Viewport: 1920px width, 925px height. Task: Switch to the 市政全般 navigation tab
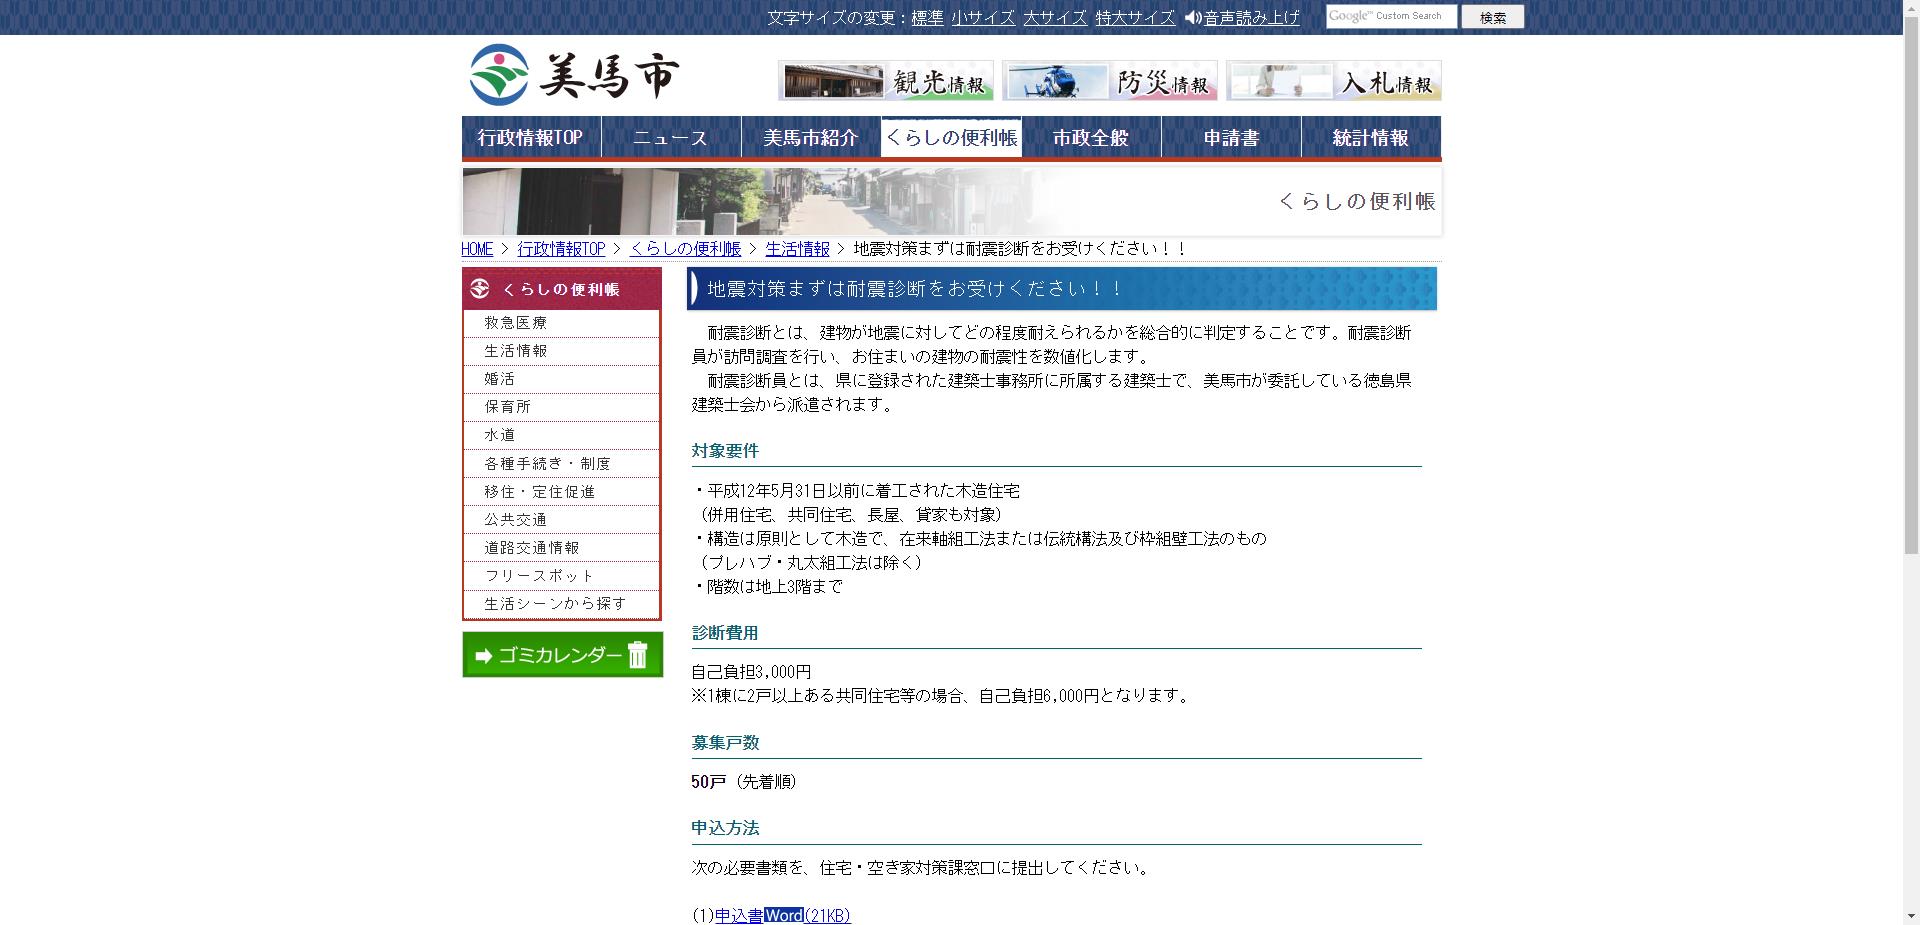pos(1089,138)
